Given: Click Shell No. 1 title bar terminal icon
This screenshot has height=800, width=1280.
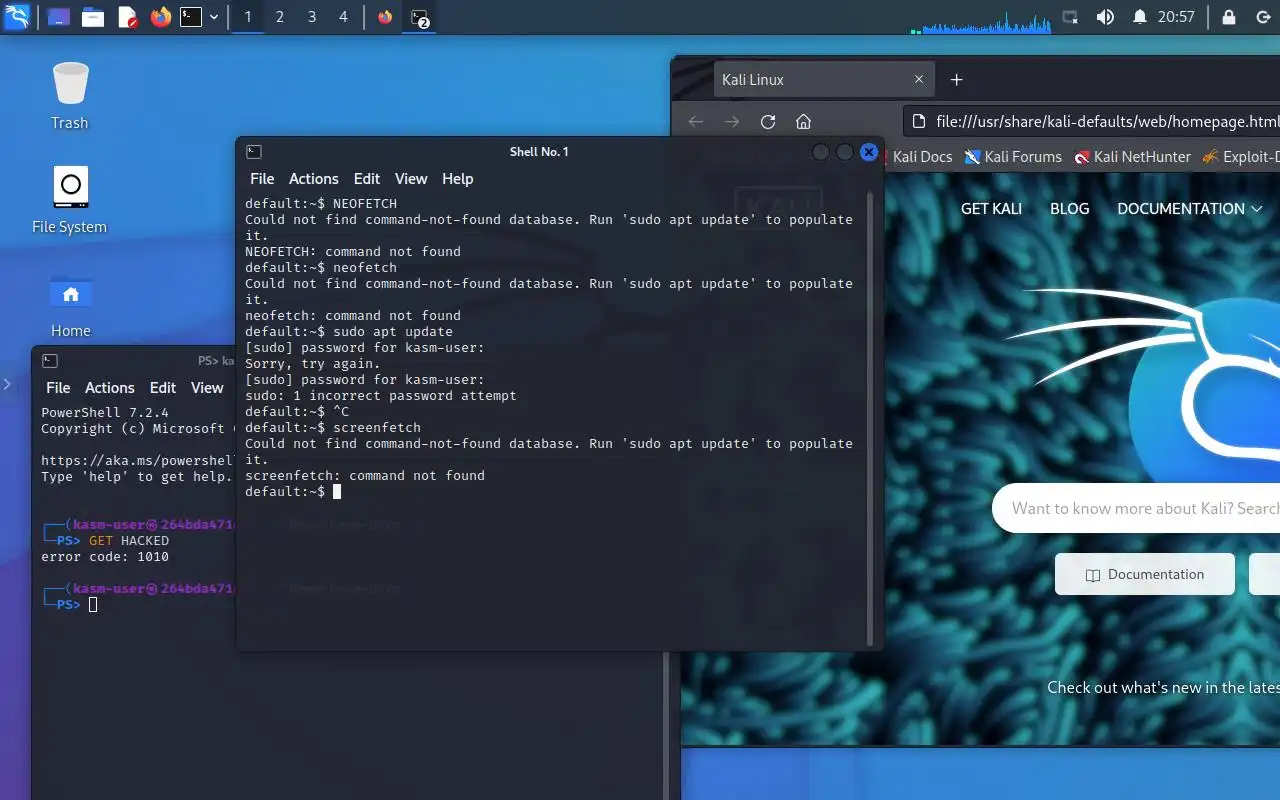Looking at the screenshot, I should tap(254, 152).
